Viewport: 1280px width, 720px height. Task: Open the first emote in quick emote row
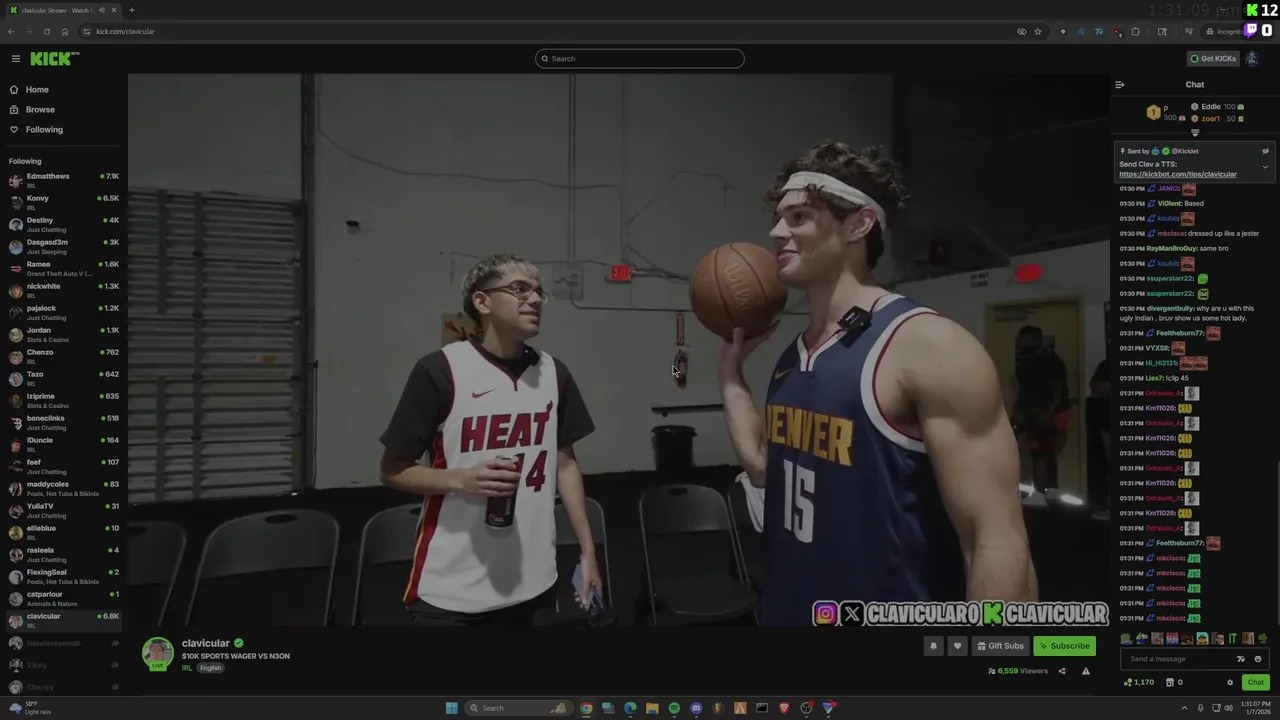point(1126,639)
